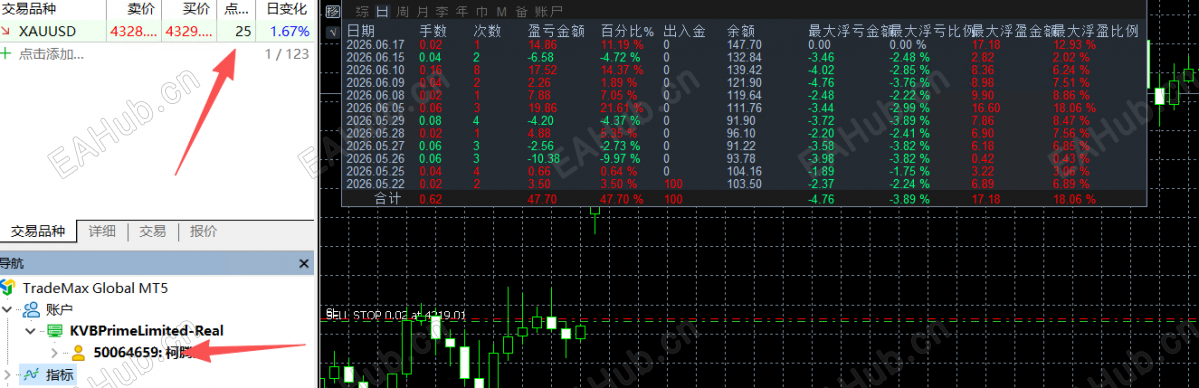Click the 2026.06.15 date row
The height and width of the screenshot is (388, 1199).
[x=376, y=57]
